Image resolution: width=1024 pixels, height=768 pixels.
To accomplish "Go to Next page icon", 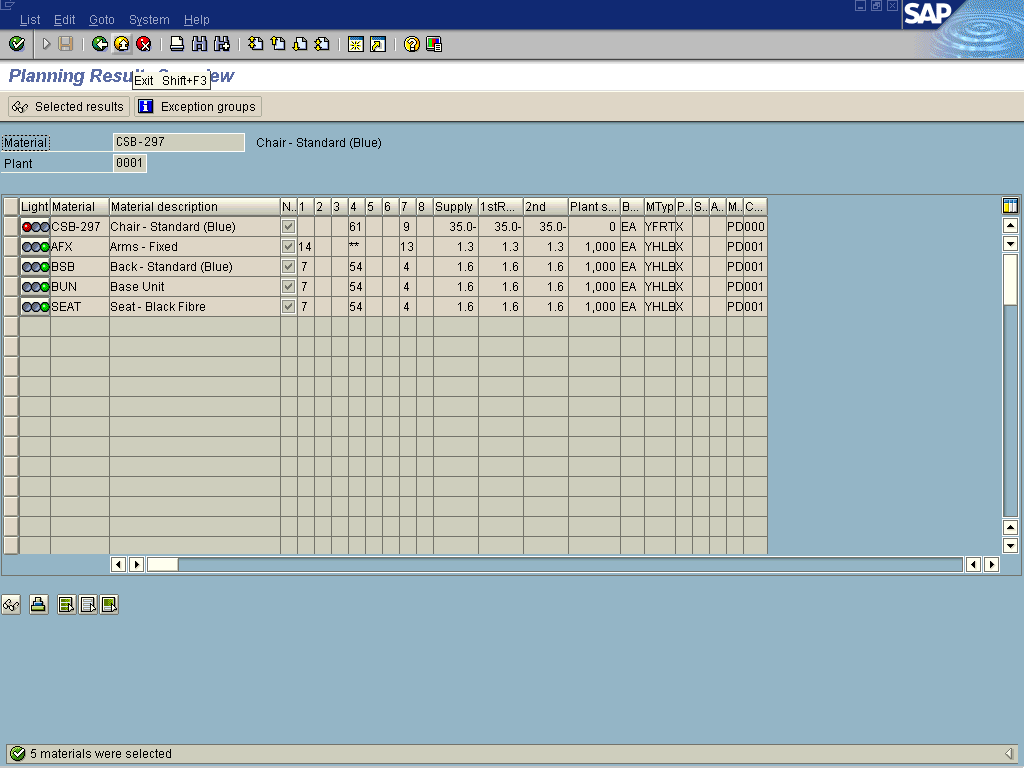I will (x=300, y=44).
